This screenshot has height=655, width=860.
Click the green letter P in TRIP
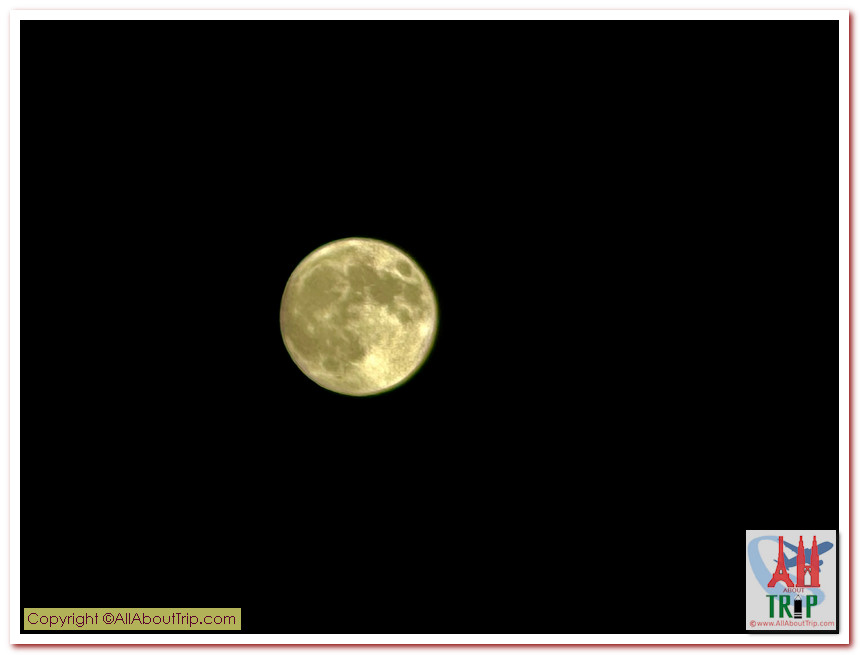point(811,606)
